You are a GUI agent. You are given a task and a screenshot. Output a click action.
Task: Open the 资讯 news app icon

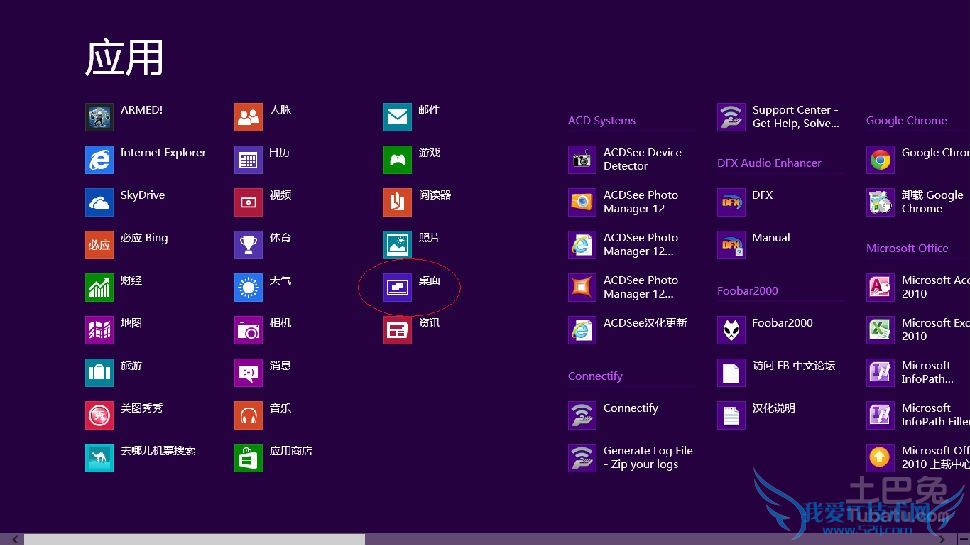coord(397,330)
